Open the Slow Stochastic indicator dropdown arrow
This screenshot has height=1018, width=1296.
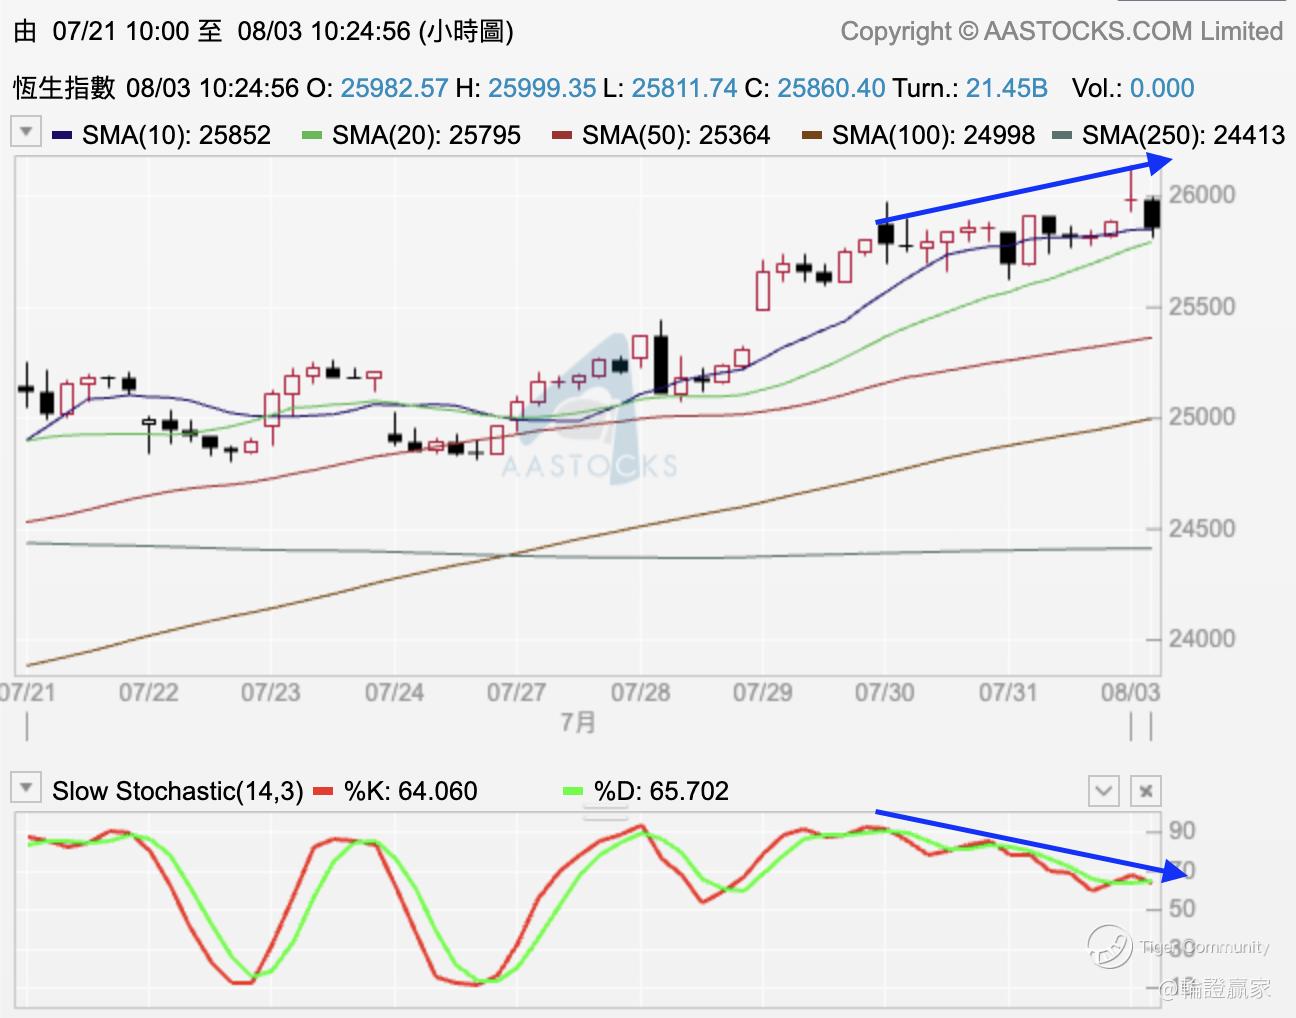26,787
